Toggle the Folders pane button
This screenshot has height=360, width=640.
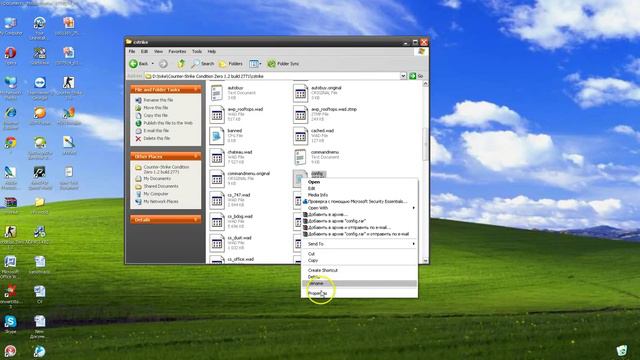[x=231, y=64]
